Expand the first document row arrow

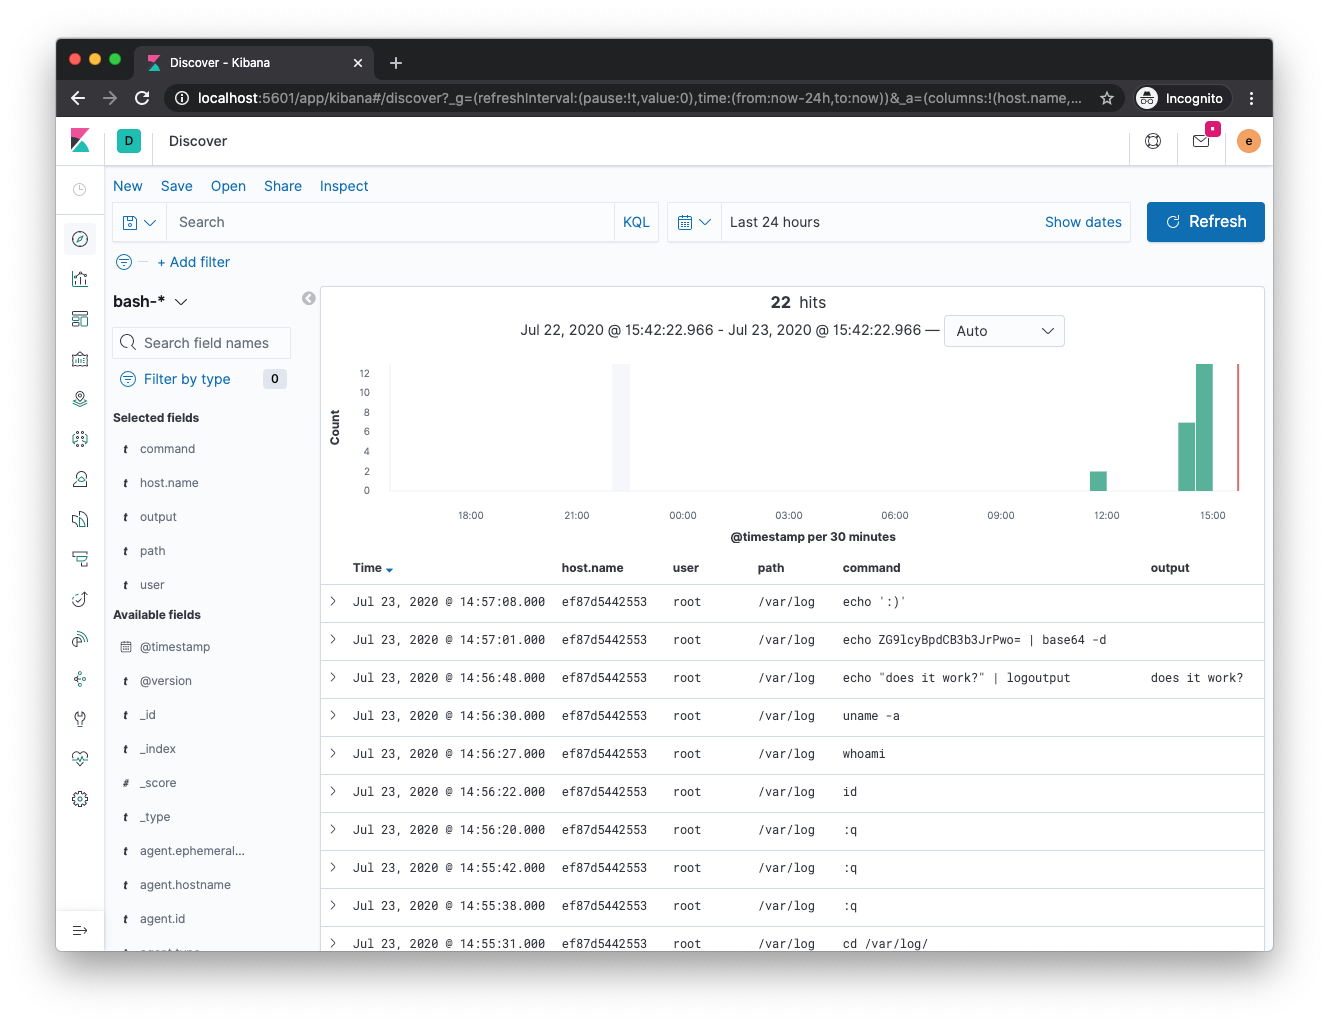point(332,602)
